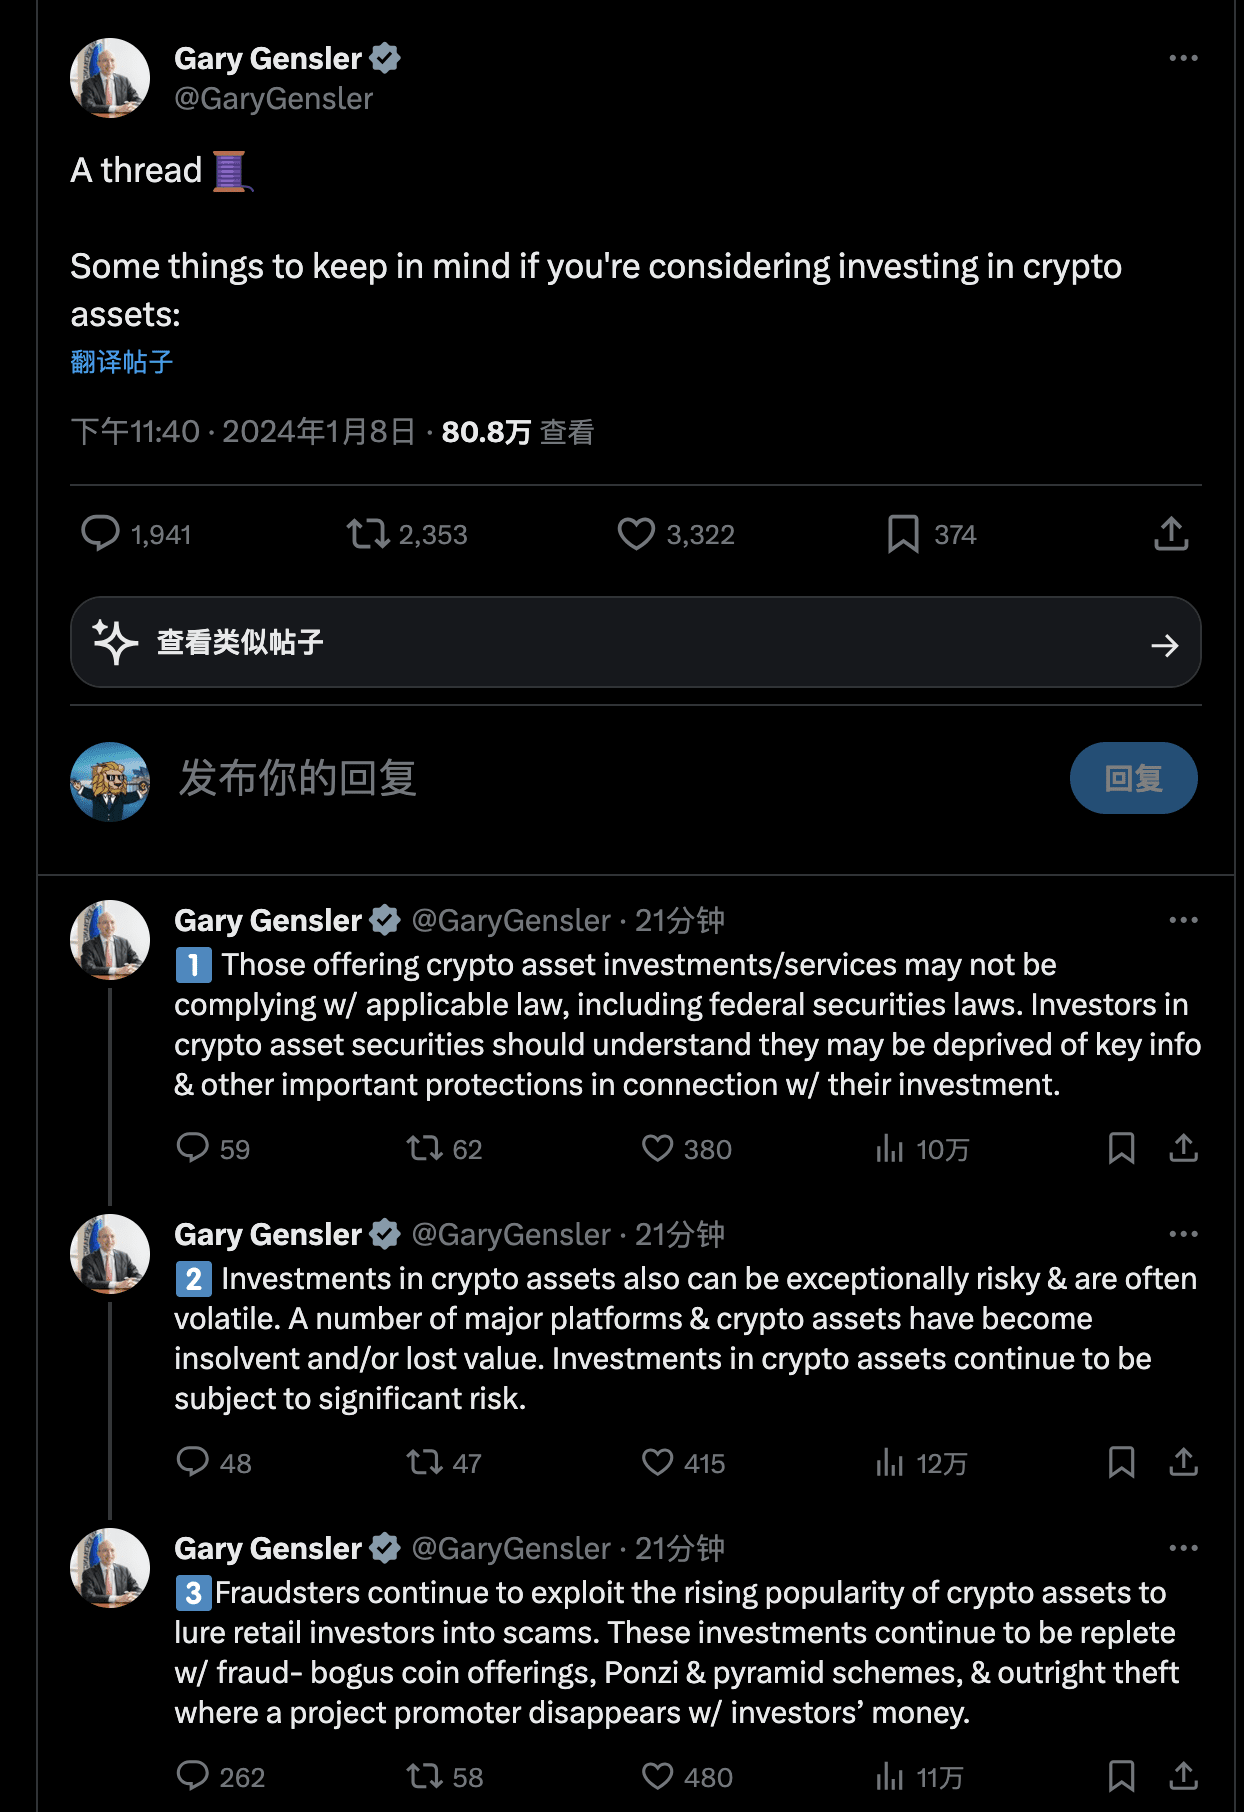
Task: Open the 查看类似帖子 similar posts bar
Action: (636, 642)
